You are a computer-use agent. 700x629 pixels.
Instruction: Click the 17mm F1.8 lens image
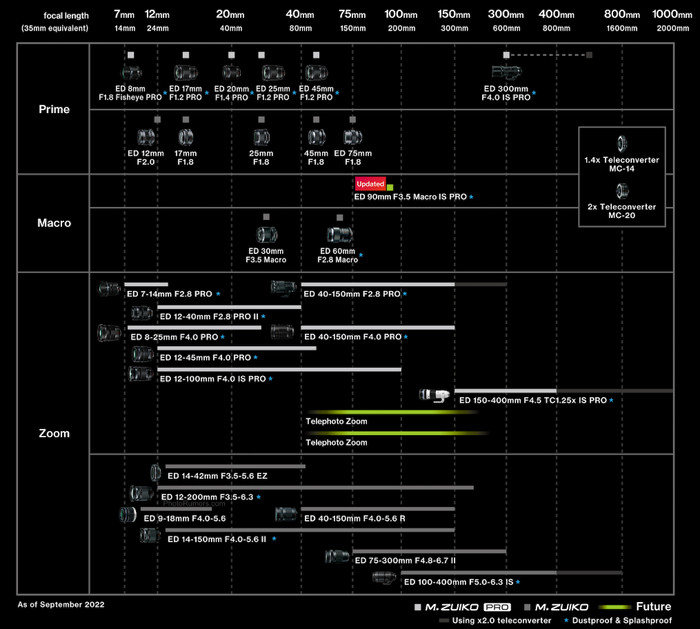(186, 137)
